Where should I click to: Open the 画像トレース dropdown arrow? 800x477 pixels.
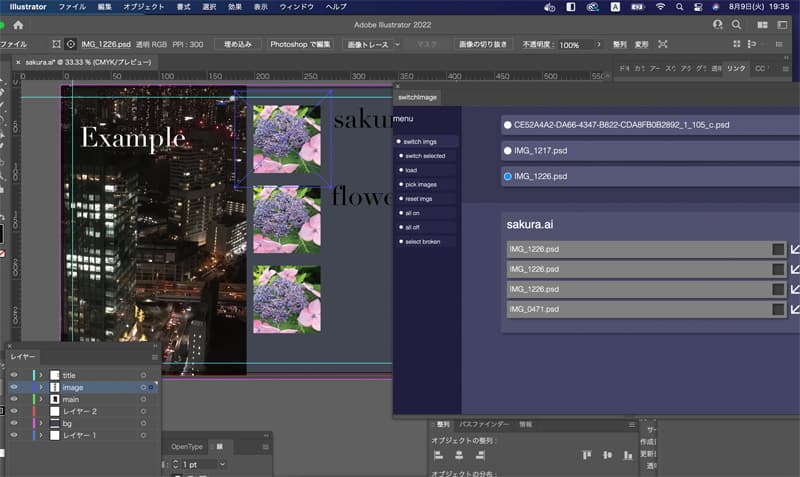[397, 44]
